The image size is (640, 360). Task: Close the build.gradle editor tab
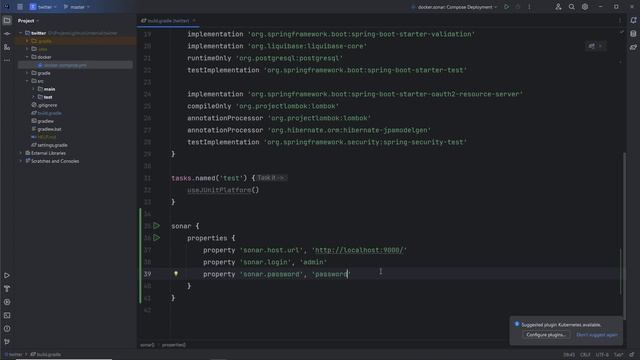pyautogui.click(x=194, y=20)
